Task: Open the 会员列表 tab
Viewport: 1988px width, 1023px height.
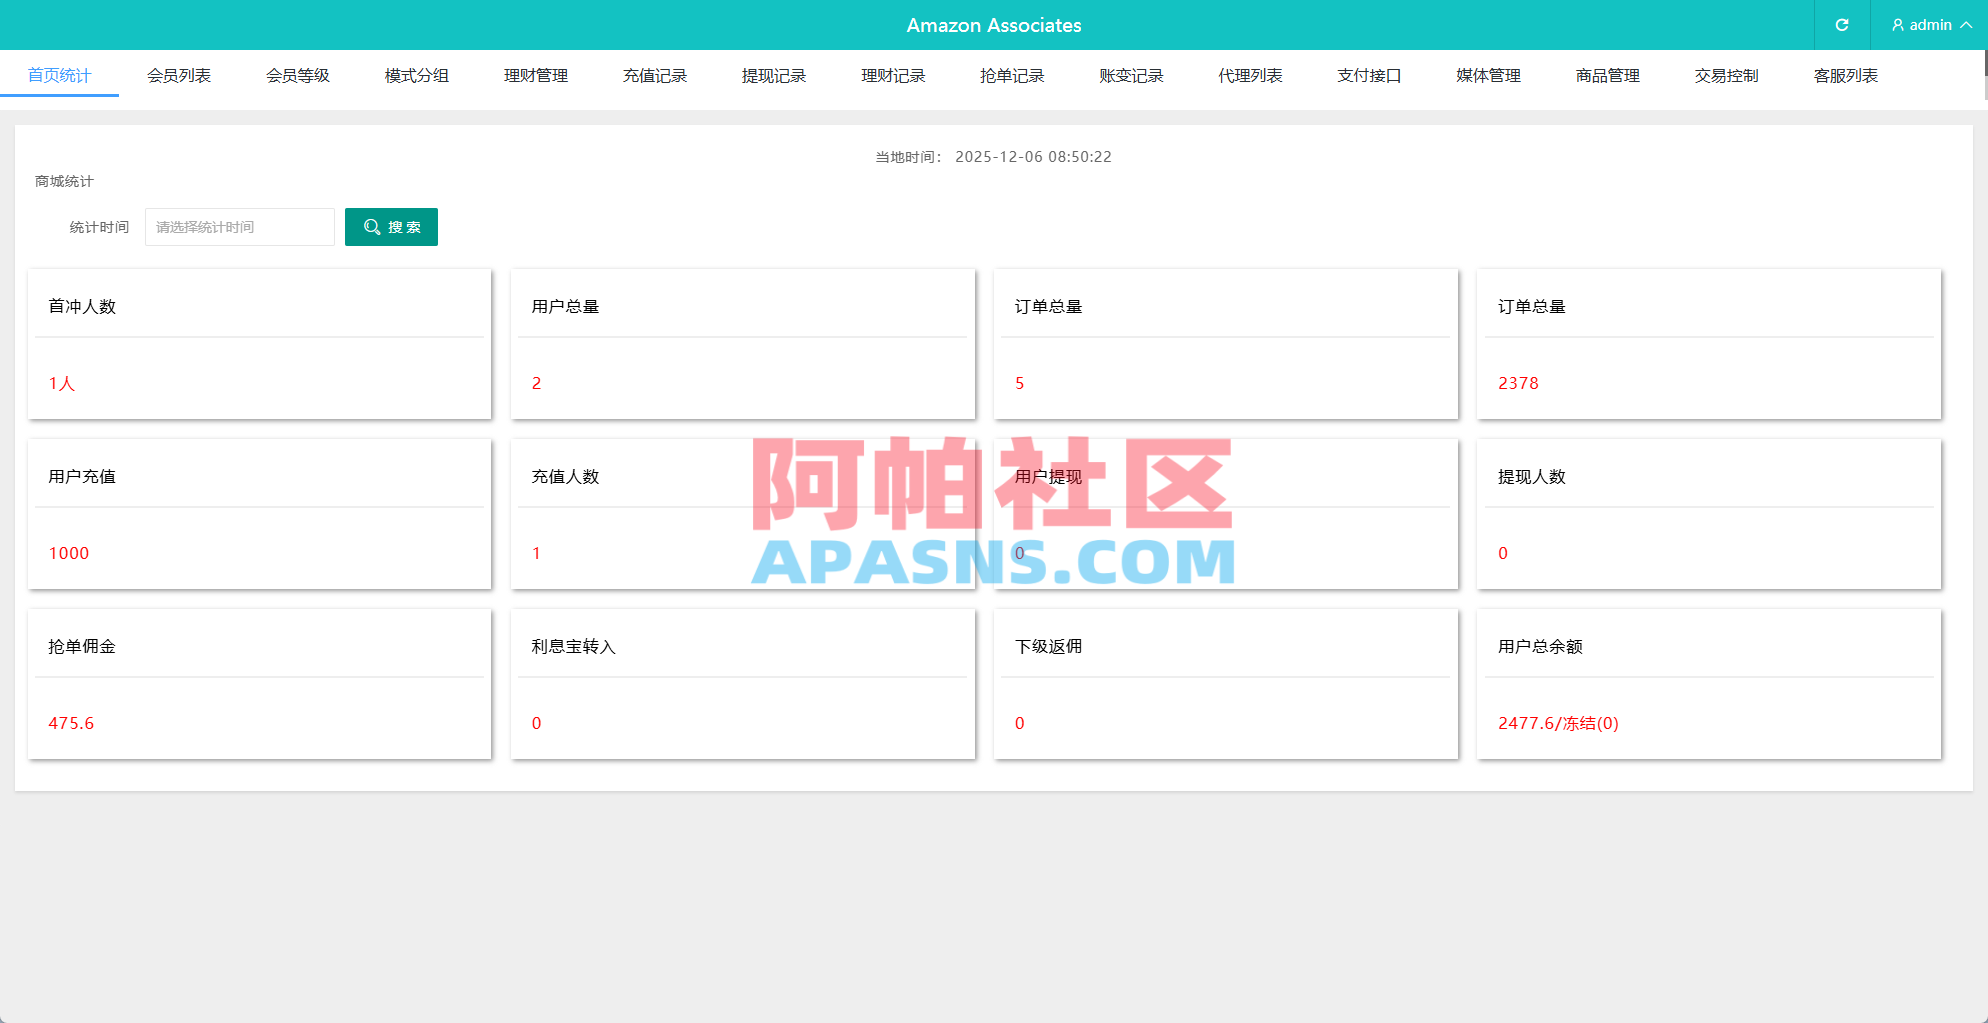Action: pos(179,76)
